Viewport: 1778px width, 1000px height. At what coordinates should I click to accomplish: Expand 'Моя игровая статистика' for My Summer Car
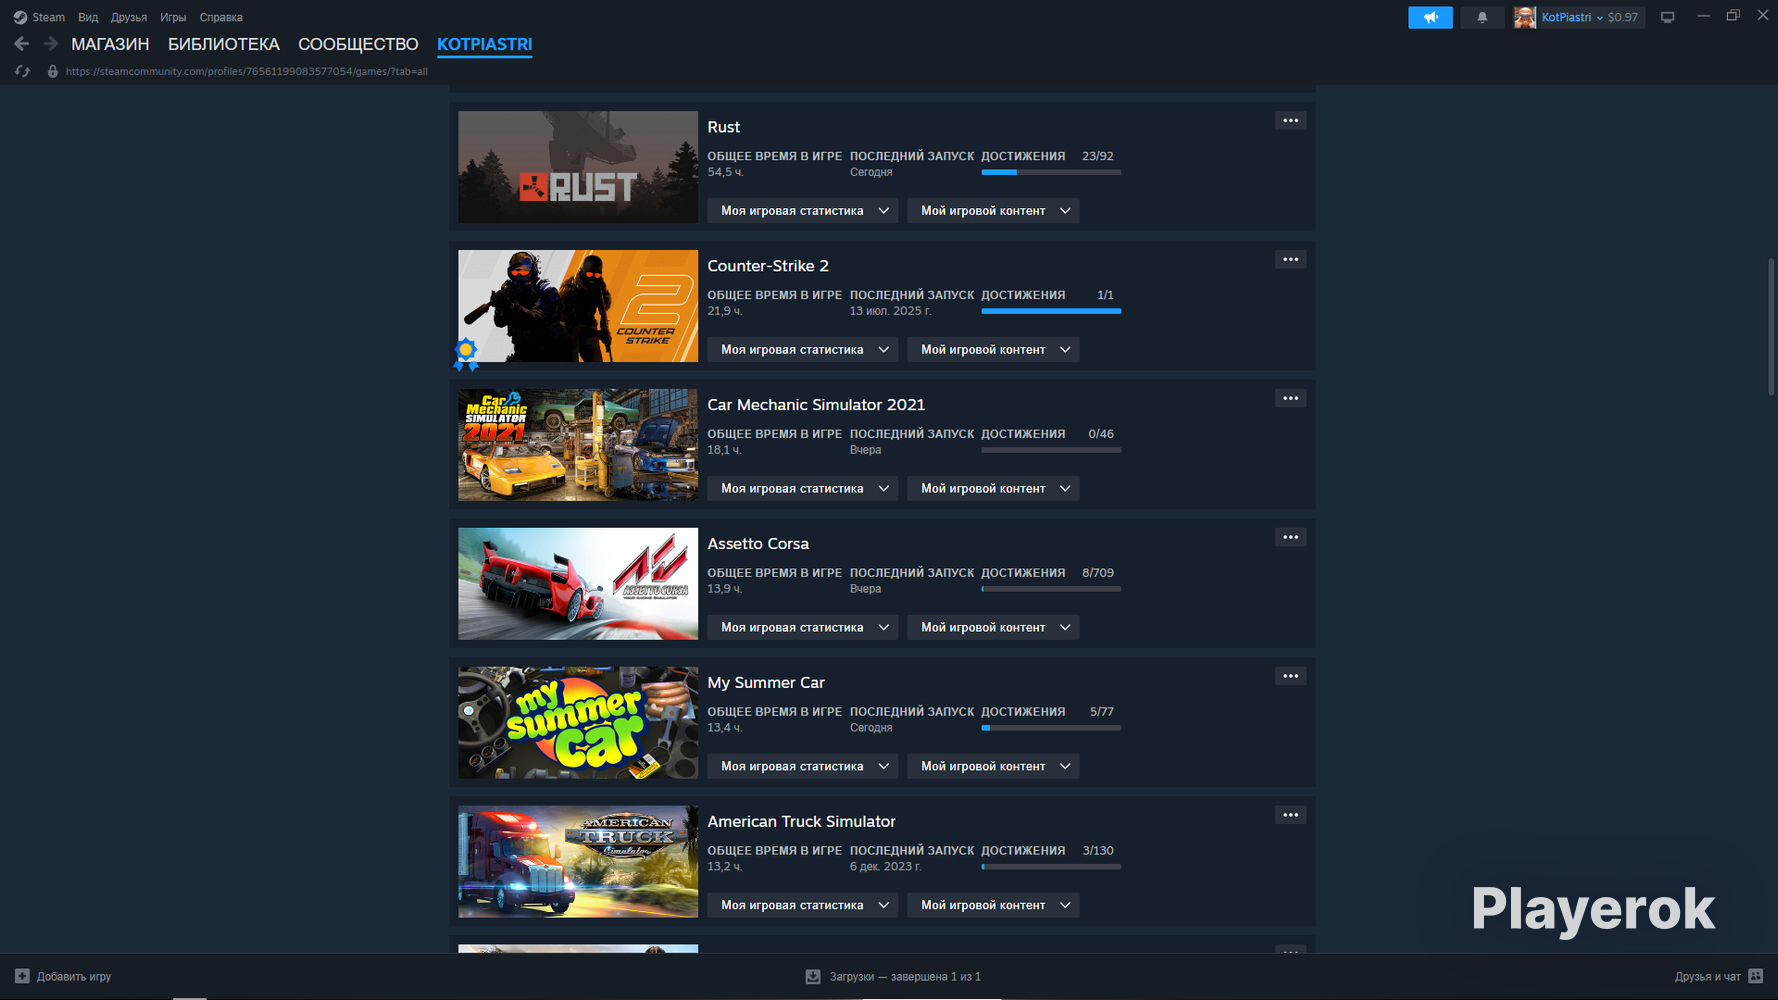803,767
